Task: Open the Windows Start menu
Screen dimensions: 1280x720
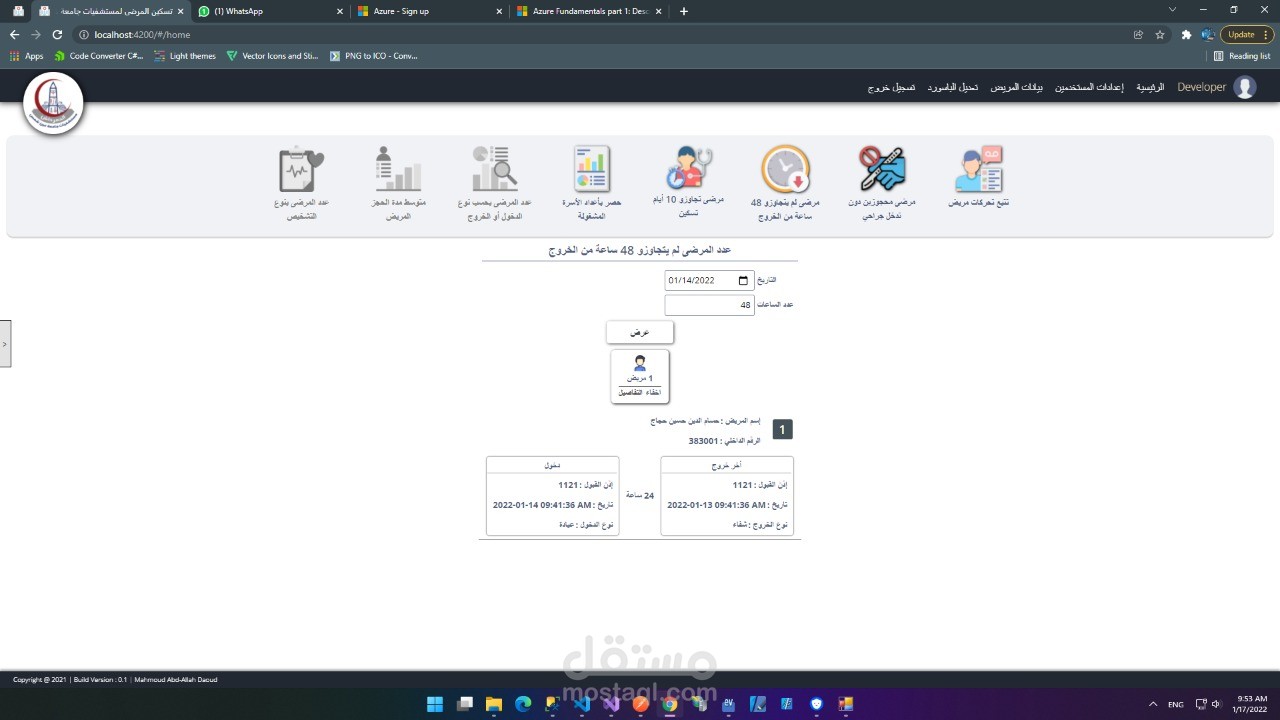Action: 435,704
